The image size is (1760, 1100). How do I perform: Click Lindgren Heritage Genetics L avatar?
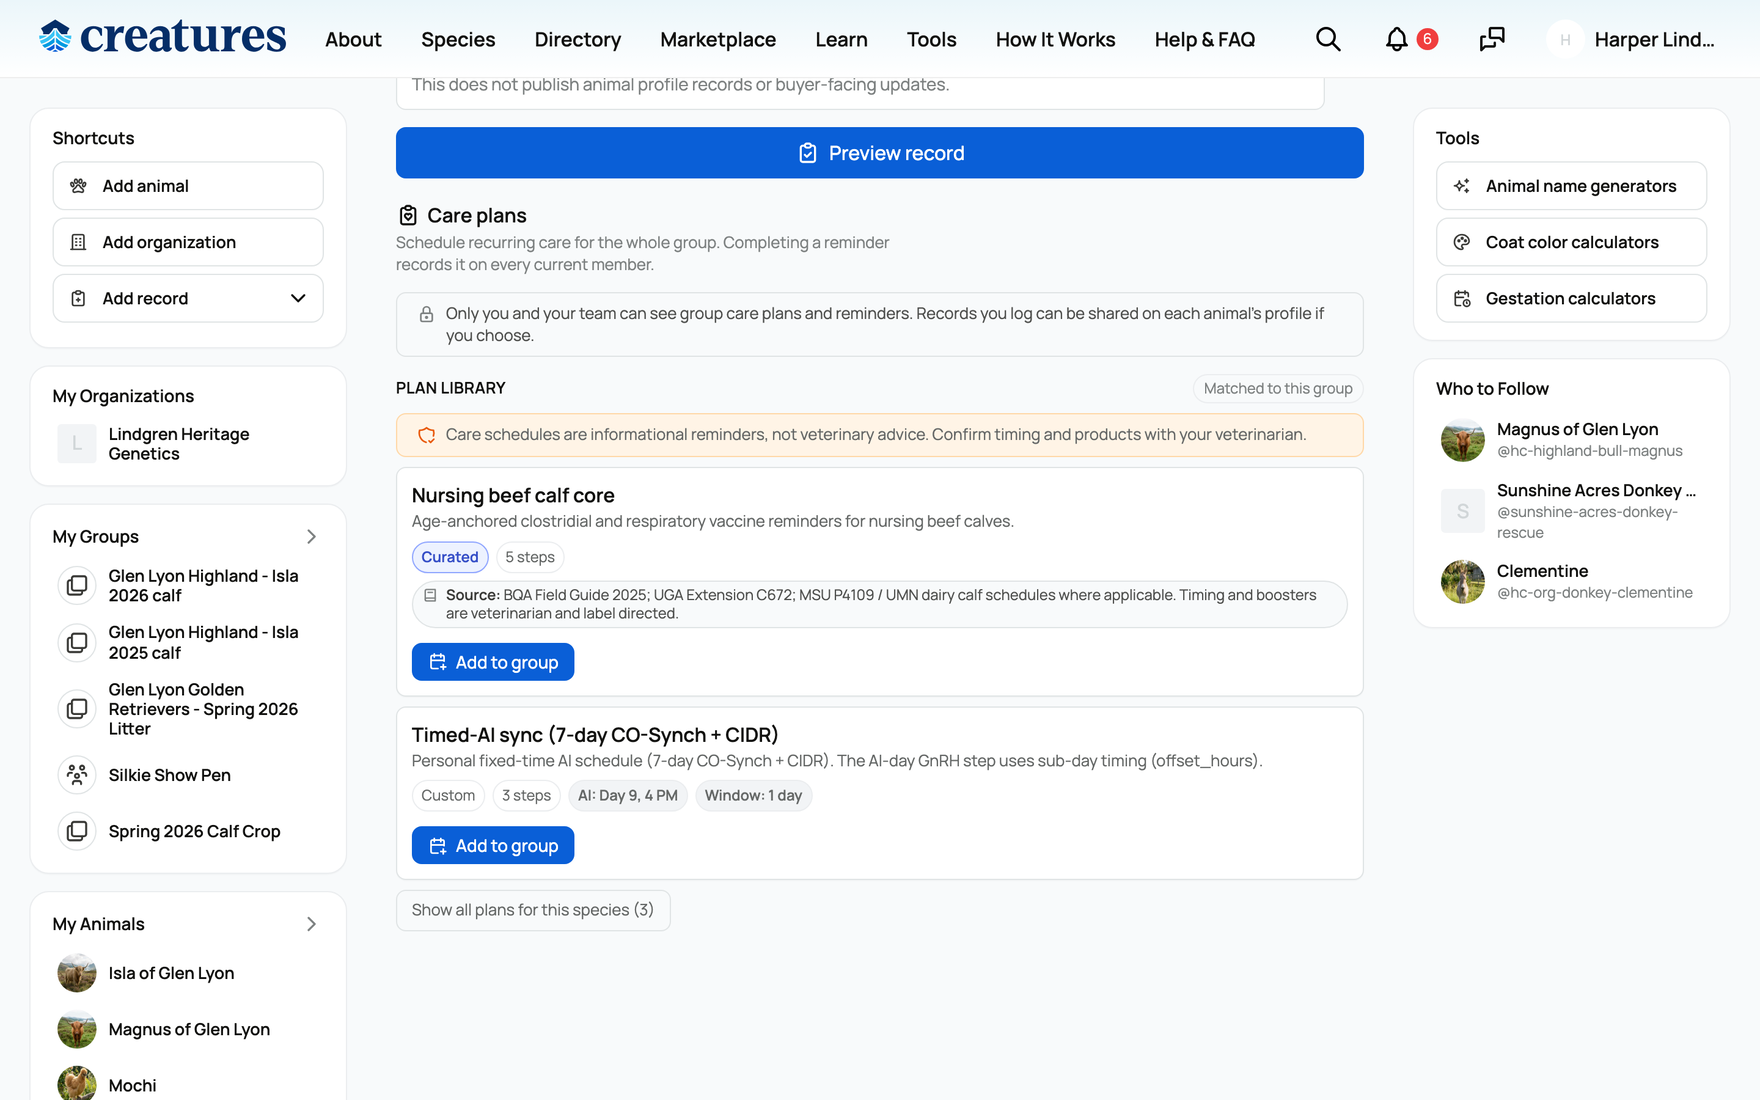coord(77,444)
